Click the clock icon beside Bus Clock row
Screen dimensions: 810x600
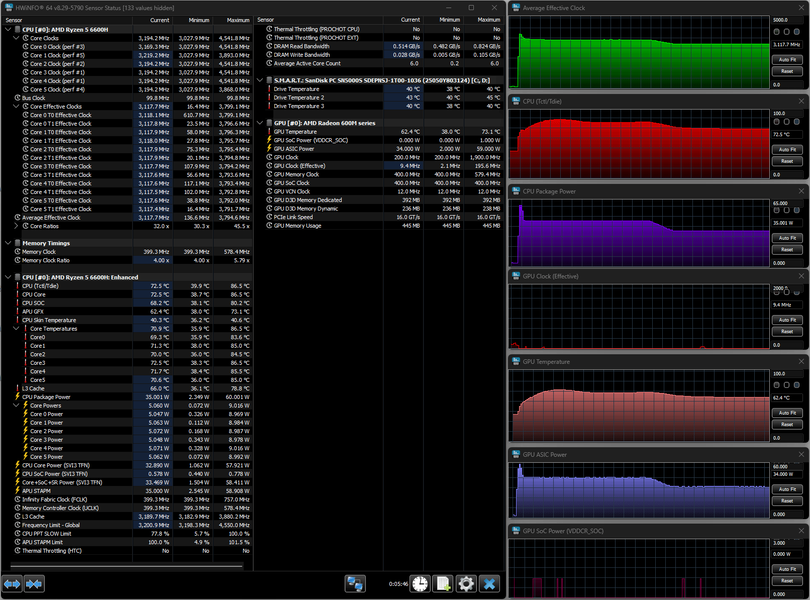point(18,98)
